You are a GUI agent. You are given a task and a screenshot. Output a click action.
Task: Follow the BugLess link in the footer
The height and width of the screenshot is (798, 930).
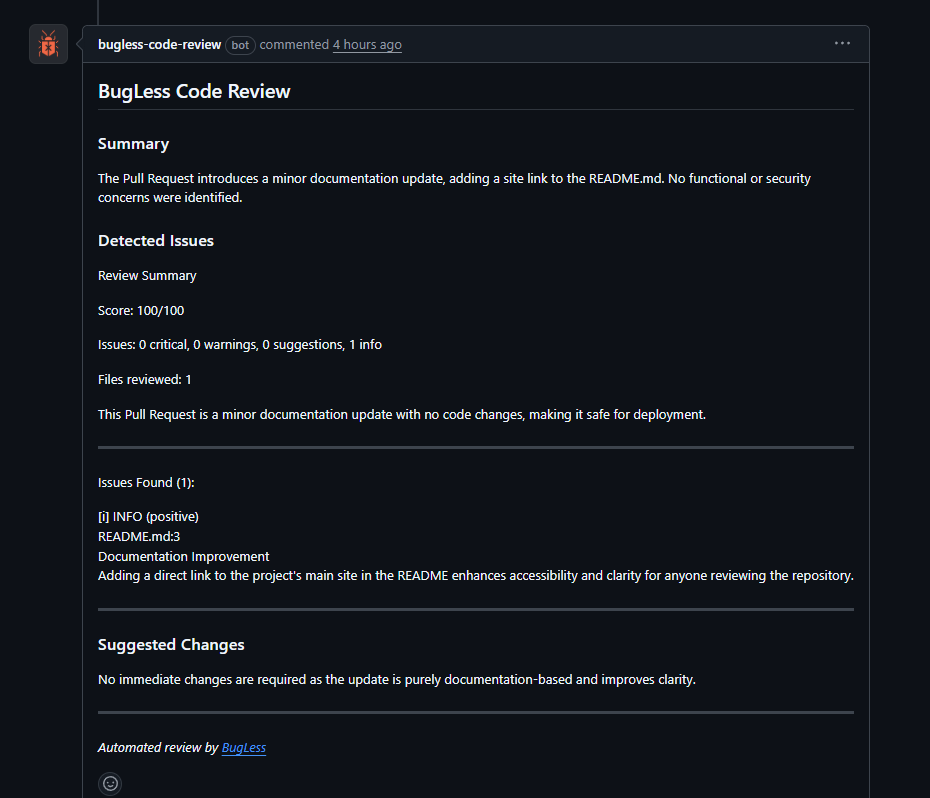[x=244, y=747]
